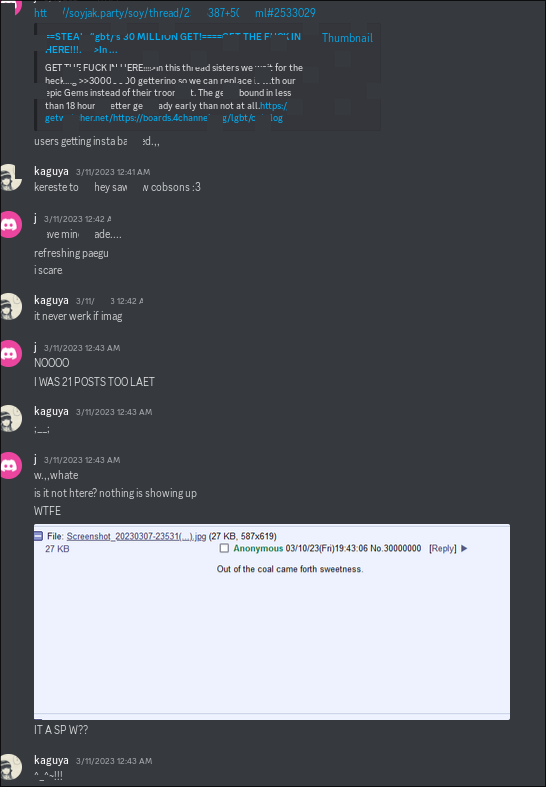The width and height of the screenshot is (546, 787).
Task: Click j's avatar beside 'w.,,whate' message
Action: [11, 465]
